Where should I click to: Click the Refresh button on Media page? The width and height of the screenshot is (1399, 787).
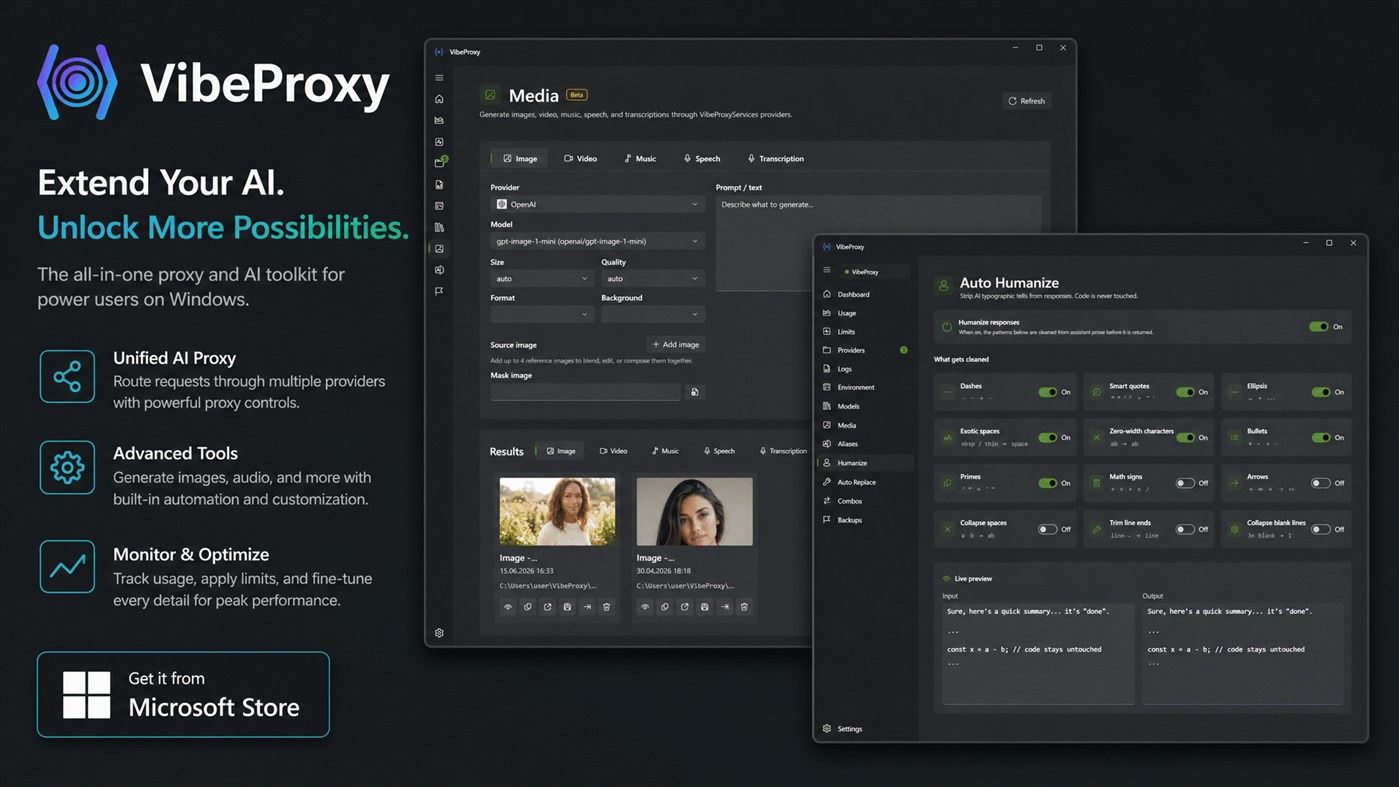1027,101
